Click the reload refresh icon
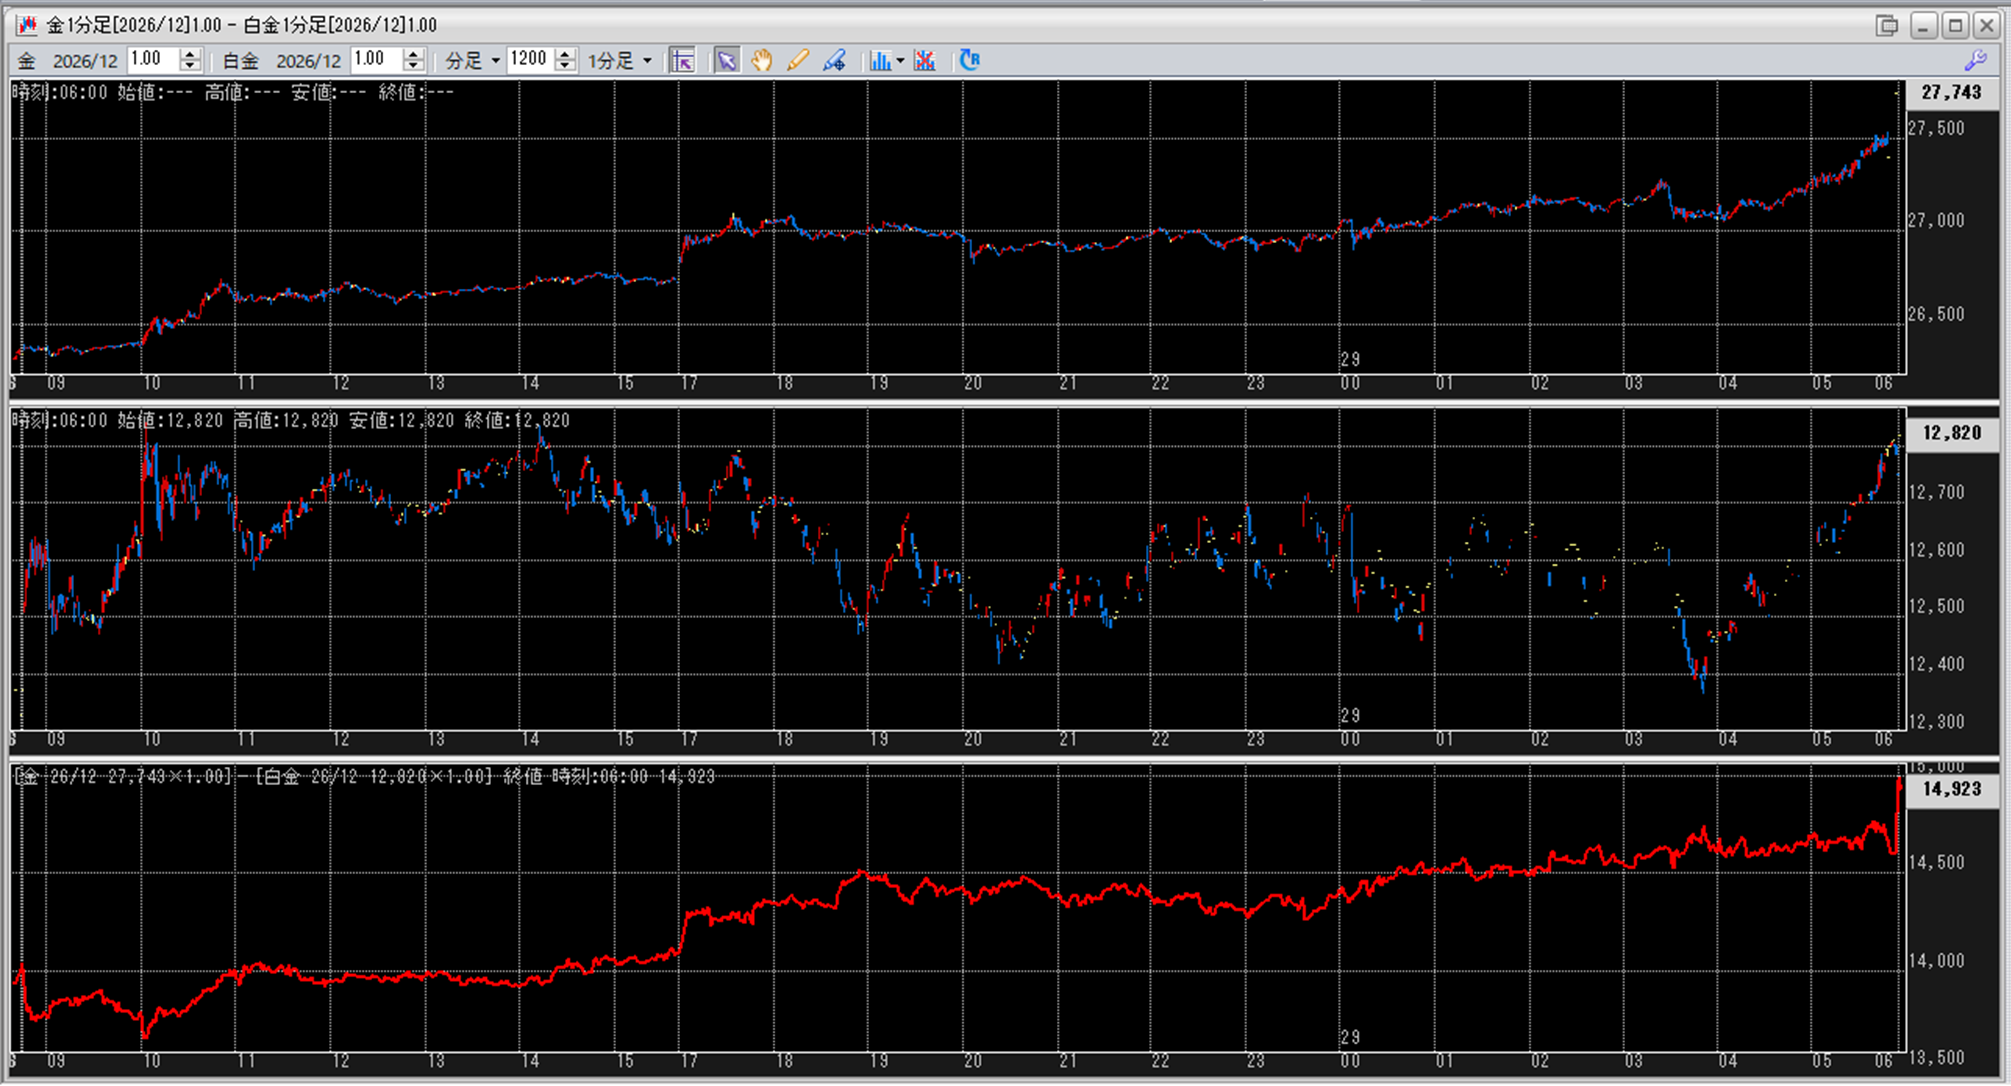Screen dimensions: 2011x1086 (x=969, y=60)
